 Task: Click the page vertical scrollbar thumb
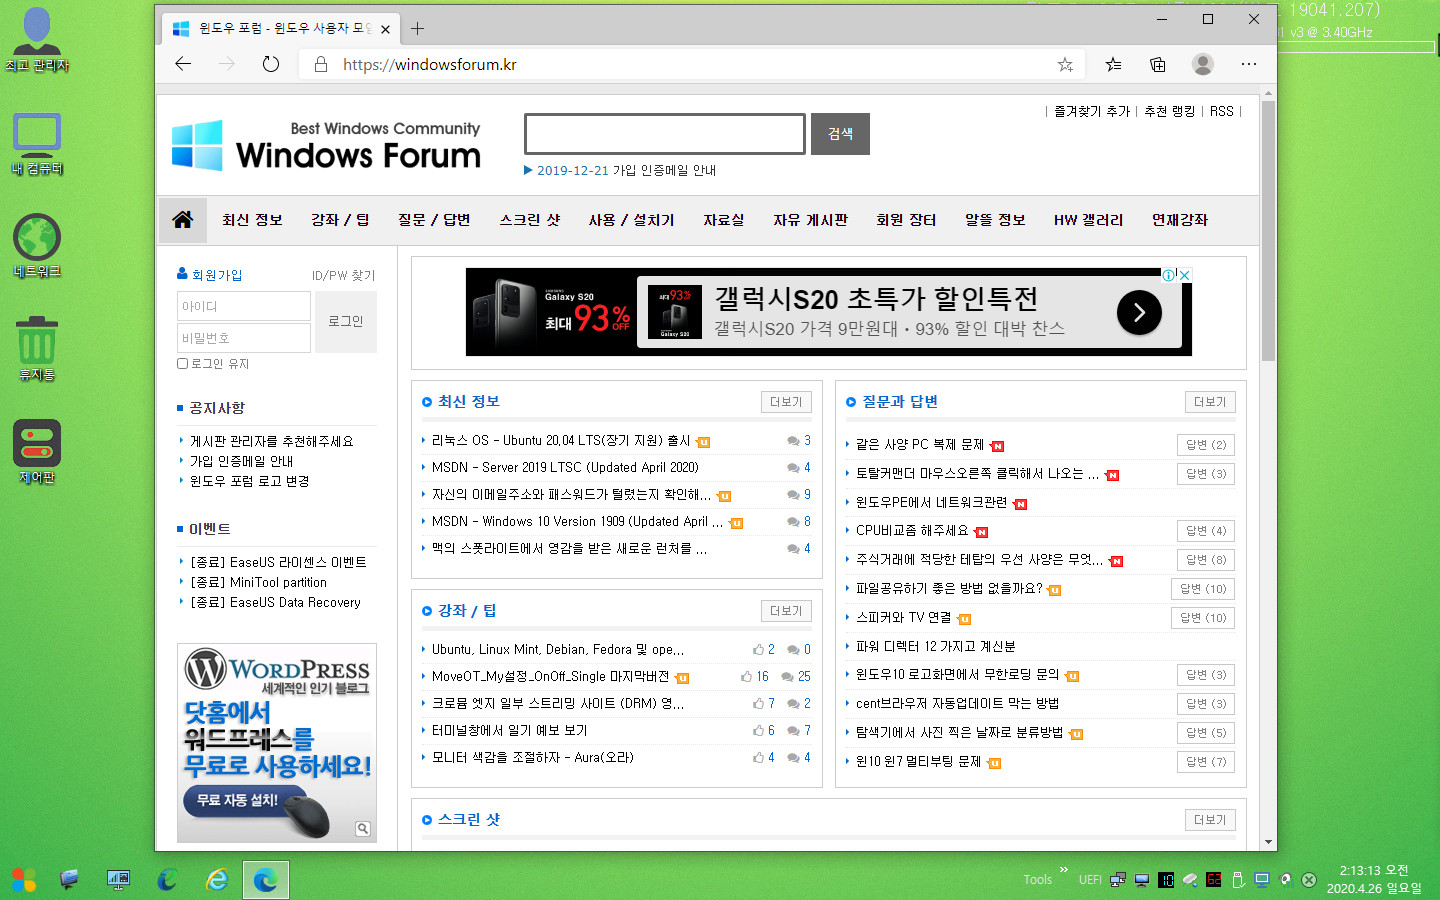point(1268,230)
